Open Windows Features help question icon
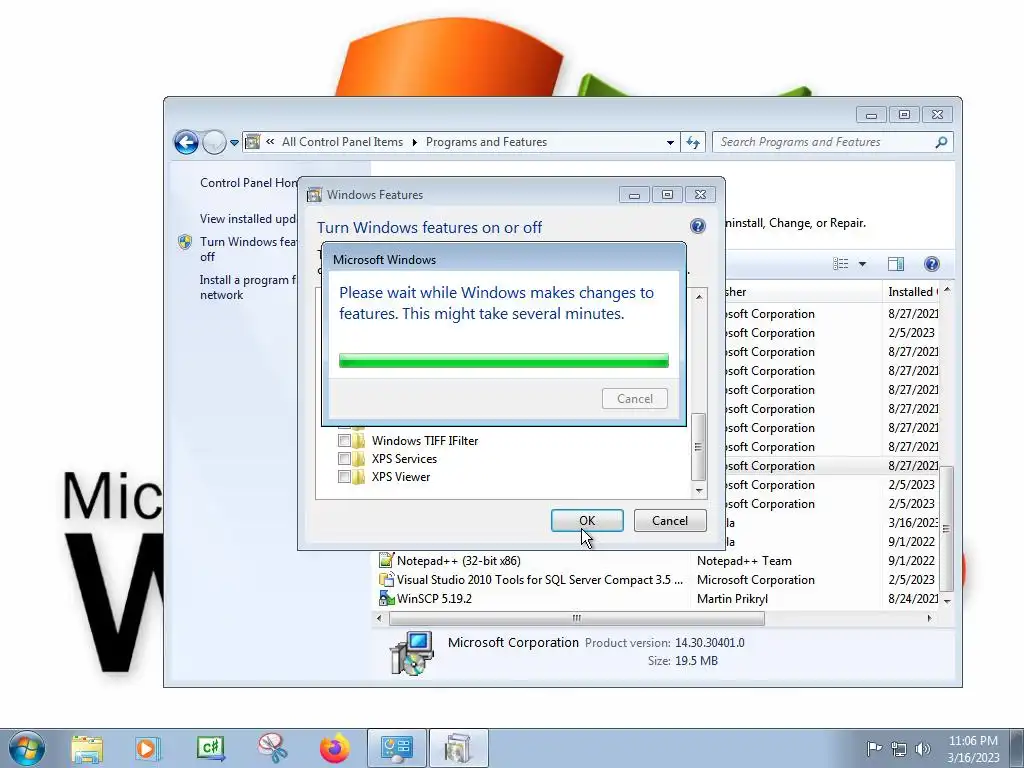 (697, 226)
